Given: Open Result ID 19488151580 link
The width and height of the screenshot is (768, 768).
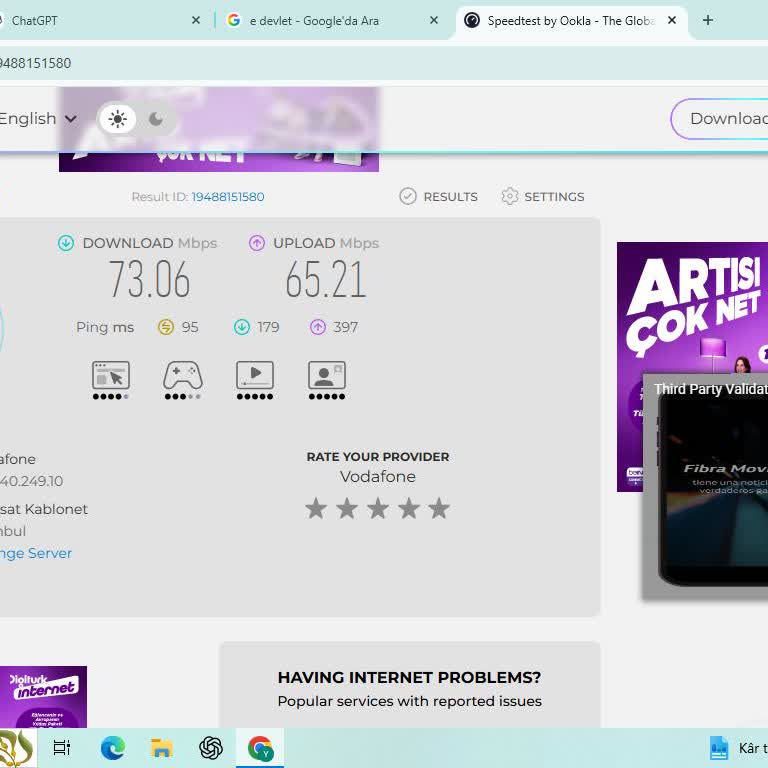Looking at the screenshot, I should click(228, 197).
